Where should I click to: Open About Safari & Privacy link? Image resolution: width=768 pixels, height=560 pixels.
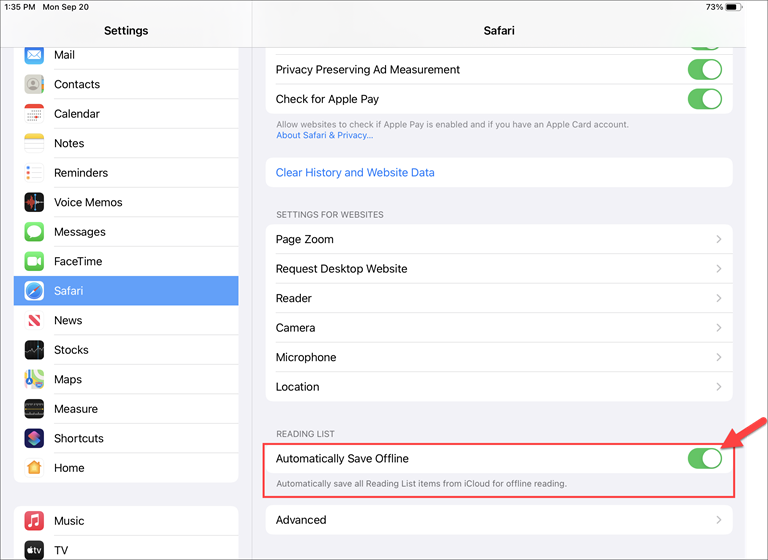click(324, 135)
